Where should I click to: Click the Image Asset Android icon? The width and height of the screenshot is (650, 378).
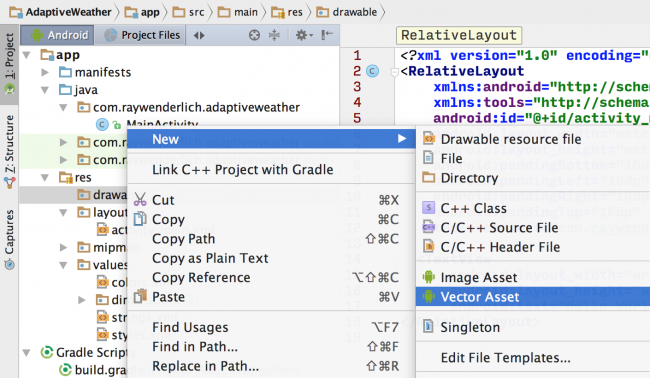click(x=429, y=277)
